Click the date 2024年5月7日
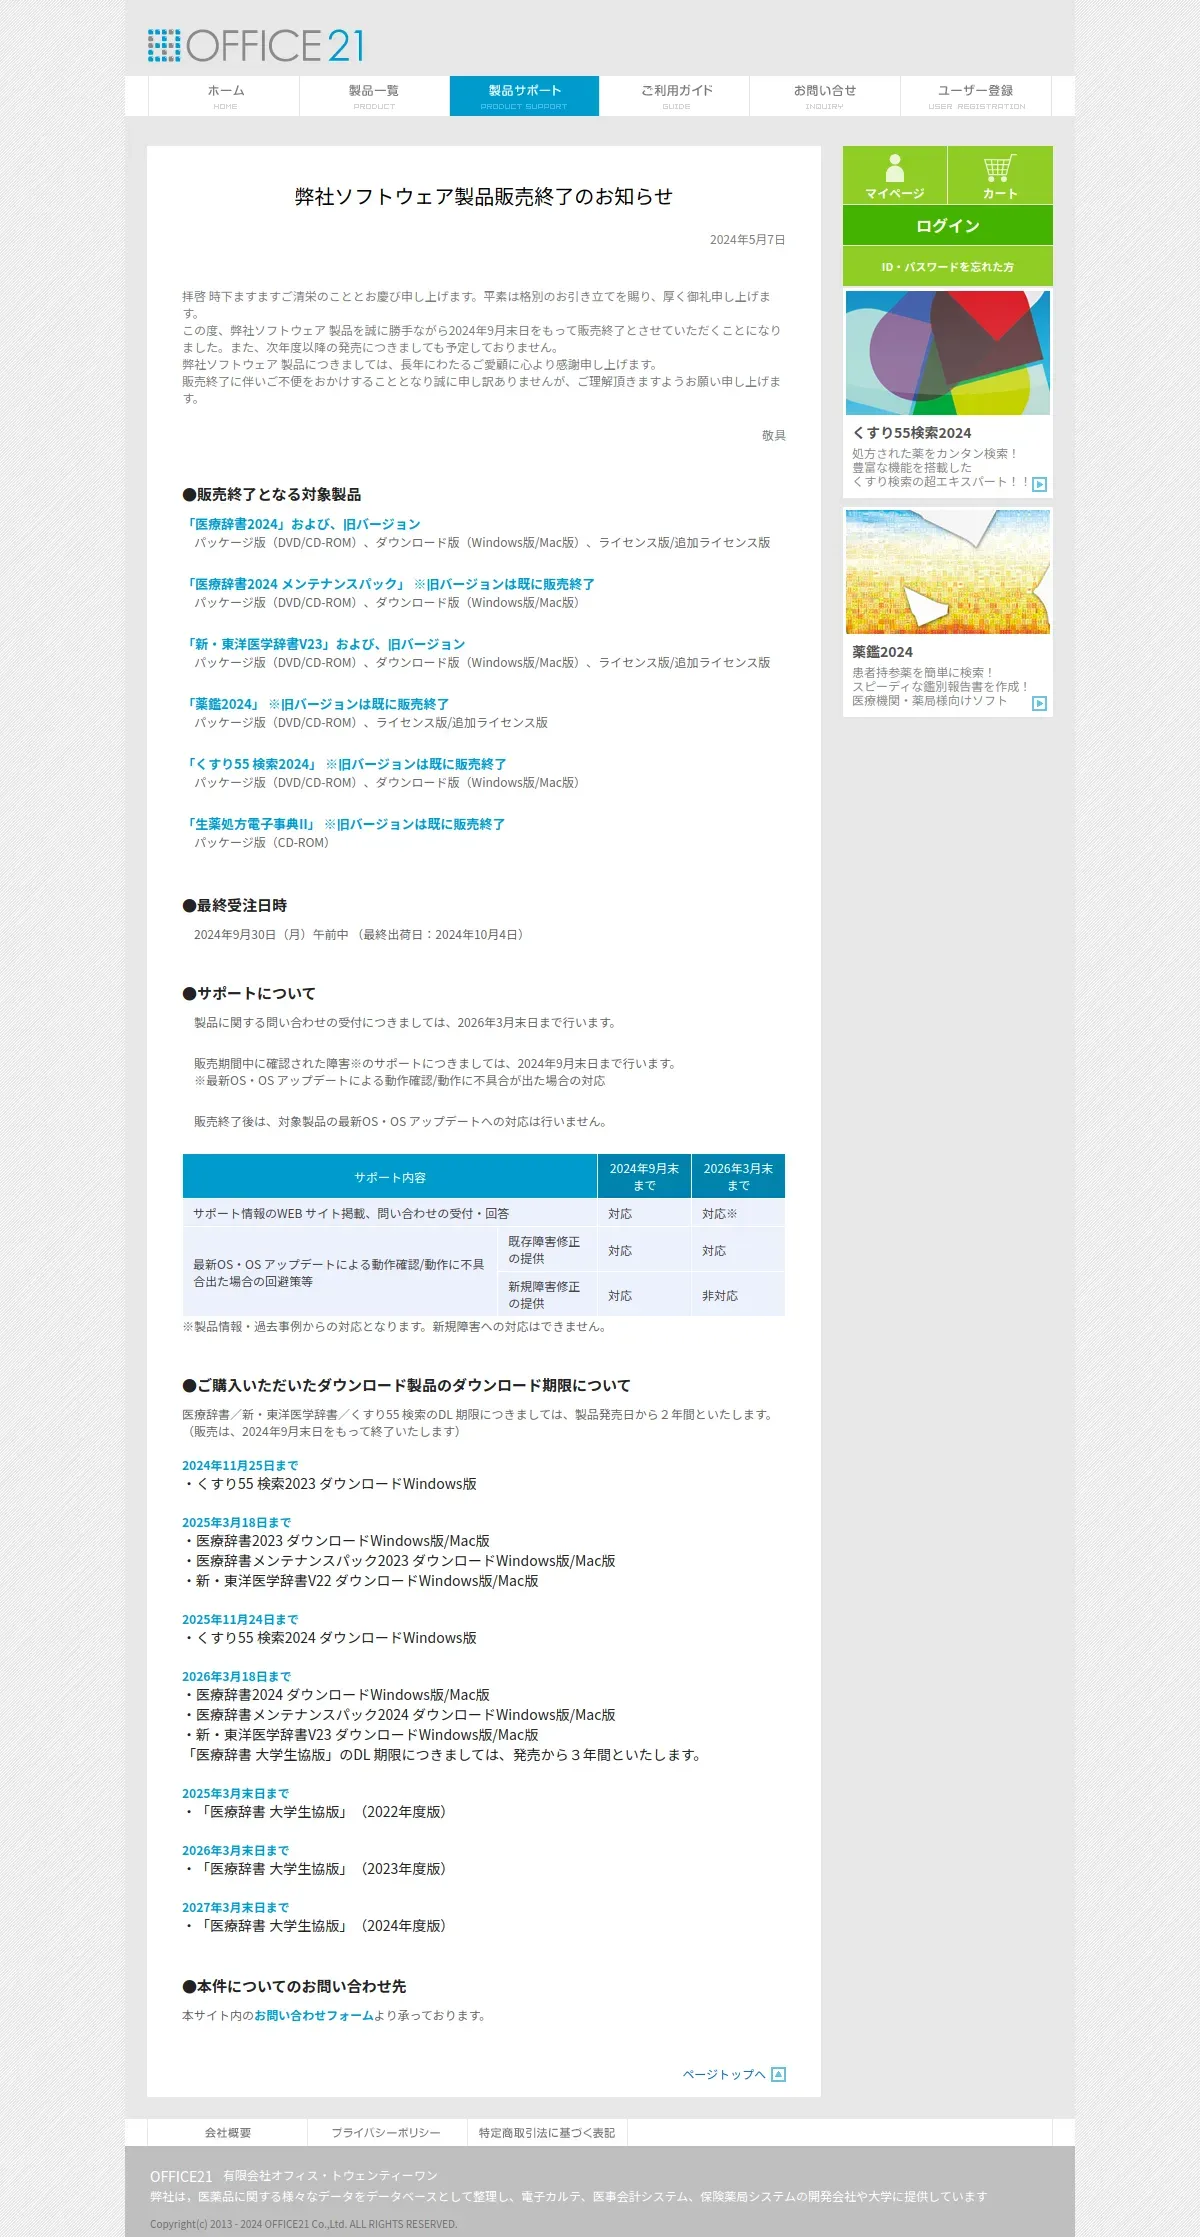This screenshot has height=2237, width=1200. click(x=747, y=240)
